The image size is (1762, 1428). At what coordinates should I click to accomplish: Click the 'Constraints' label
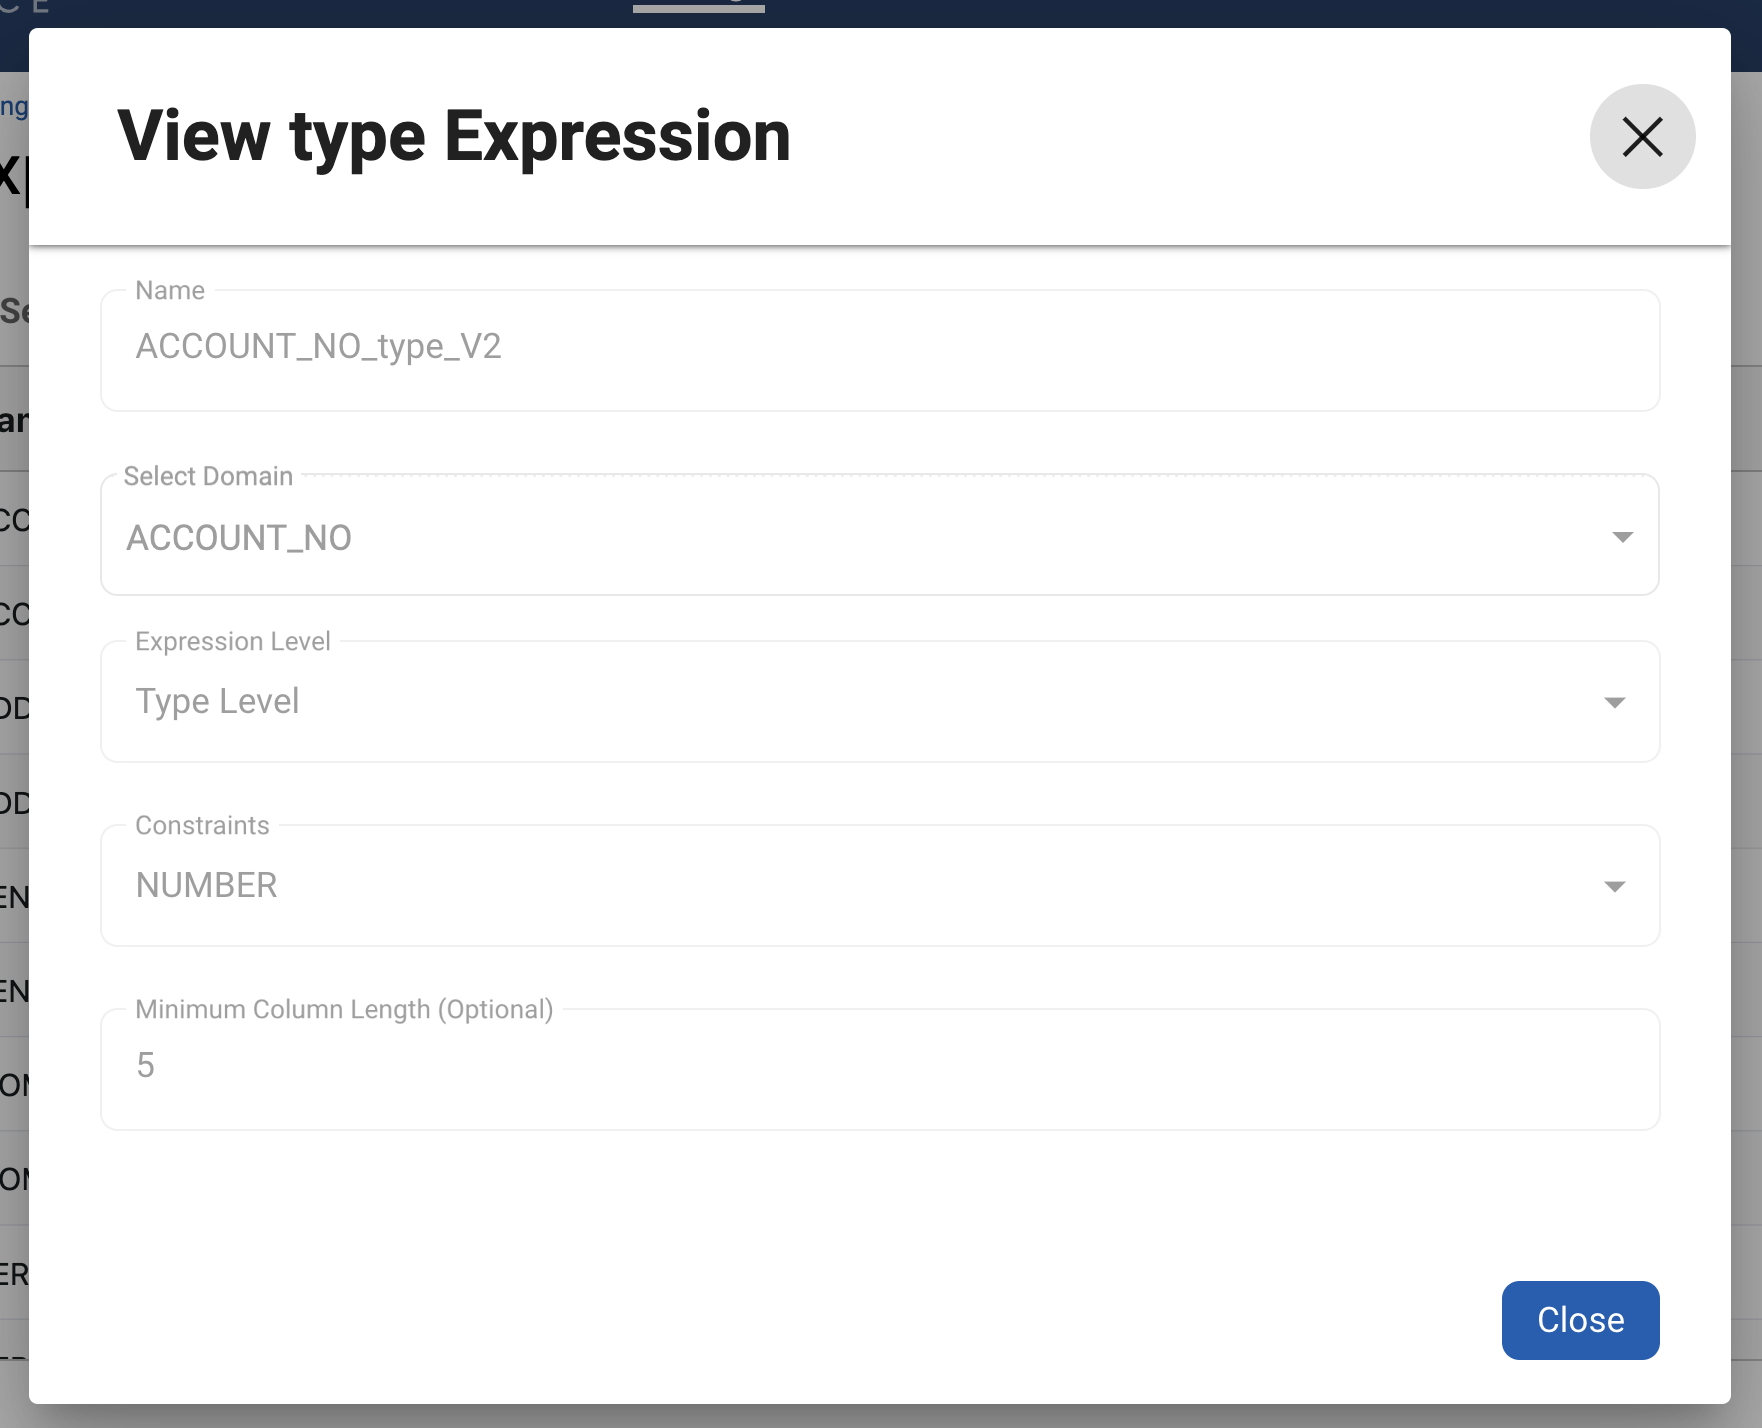(x=202, y=825)
